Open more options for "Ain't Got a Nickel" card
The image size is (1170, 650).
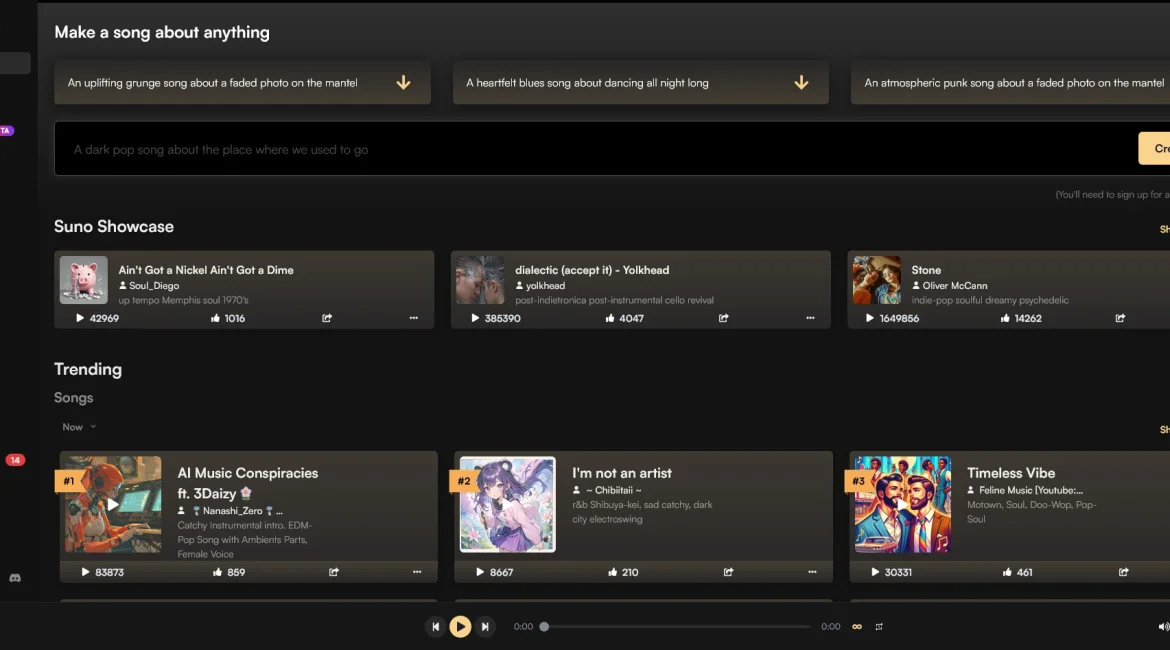413,318
